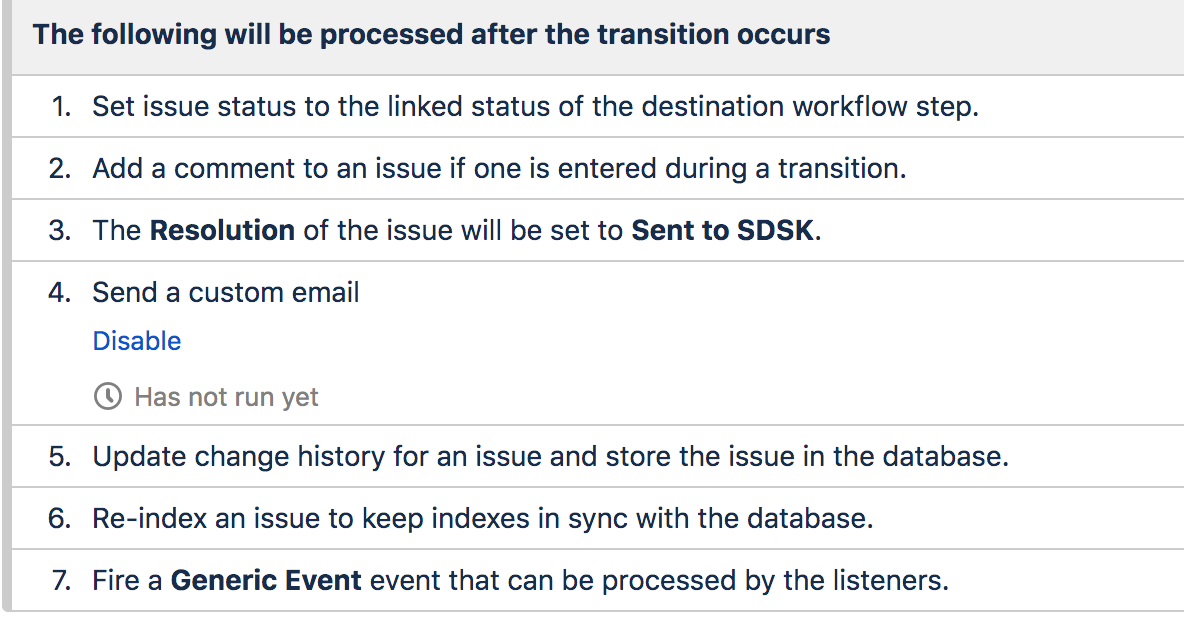Click the number 5 list marker

click(x=60, y=456)
